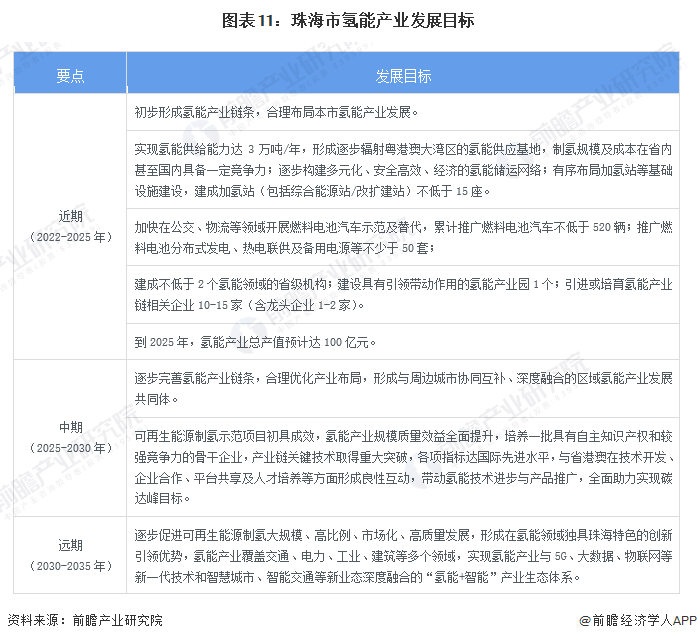Select the row about 2个氢能领域的省级机构

pyautogui.click(x=403, y=293)
